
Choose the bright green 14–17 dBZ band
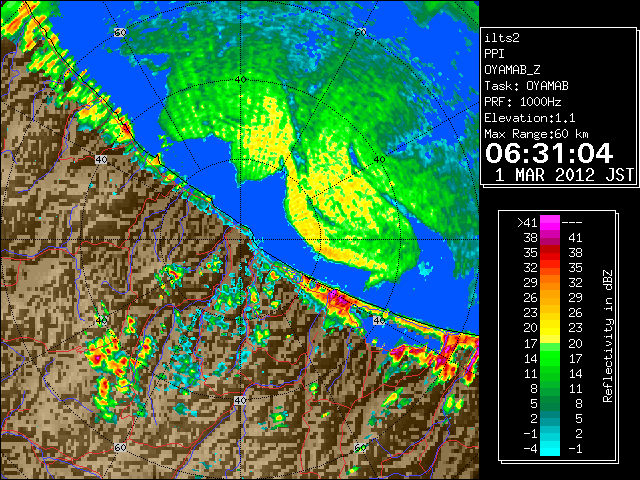[550, 358]
